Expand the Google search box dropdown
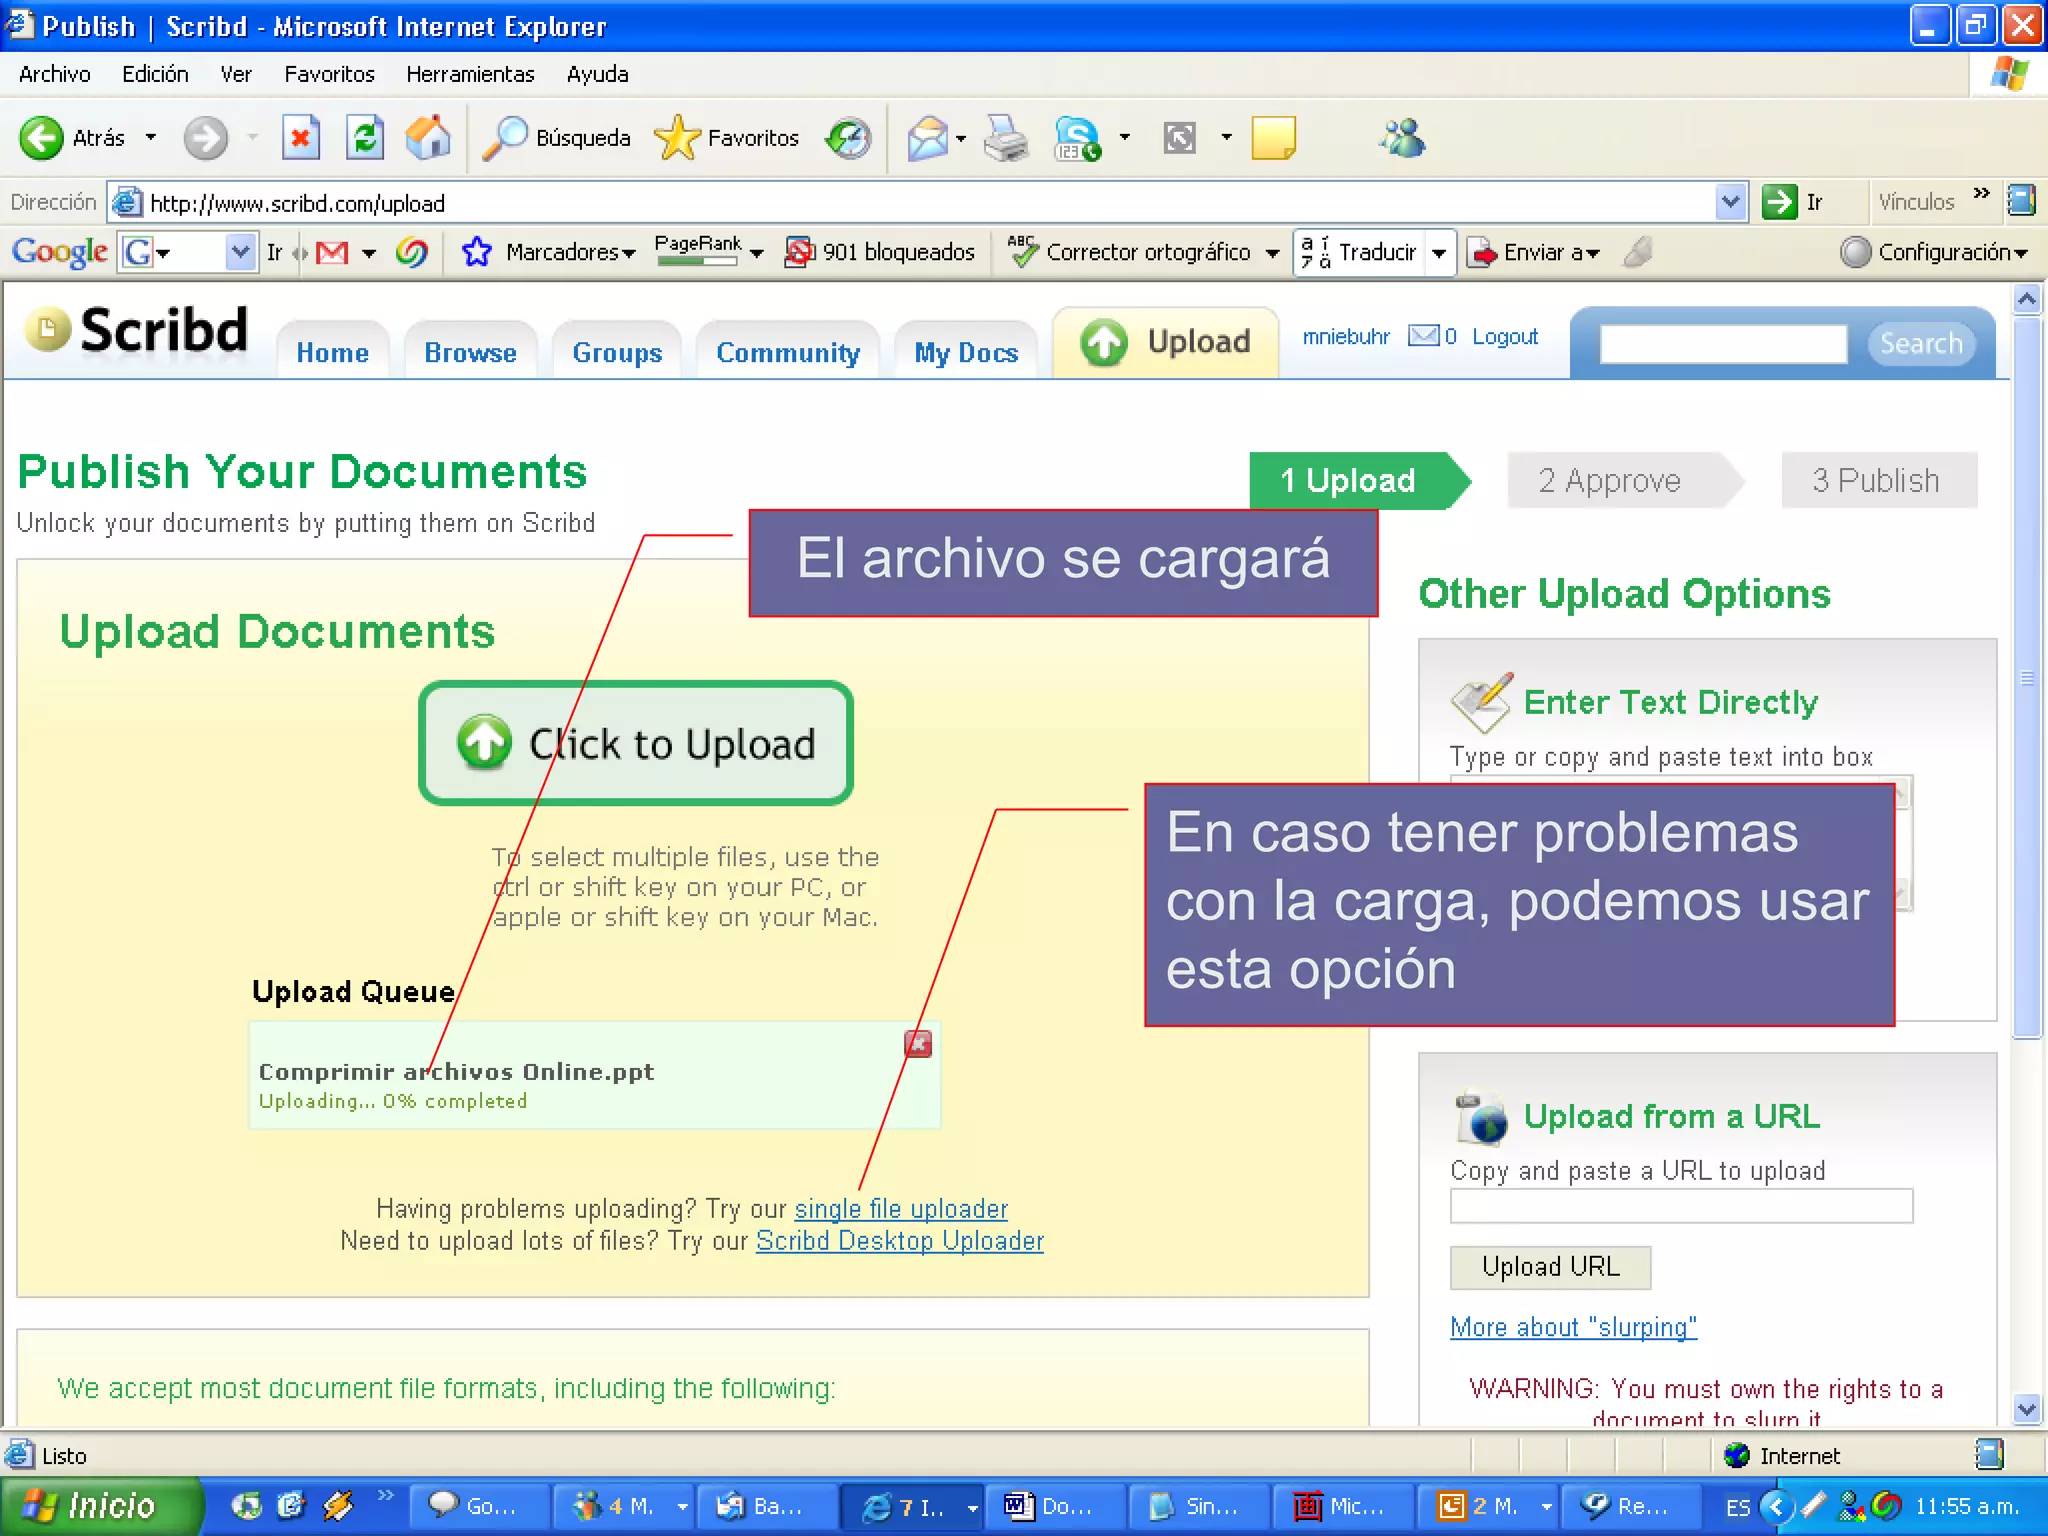This screenshot has width=2048, height=1536. point(240,252)
